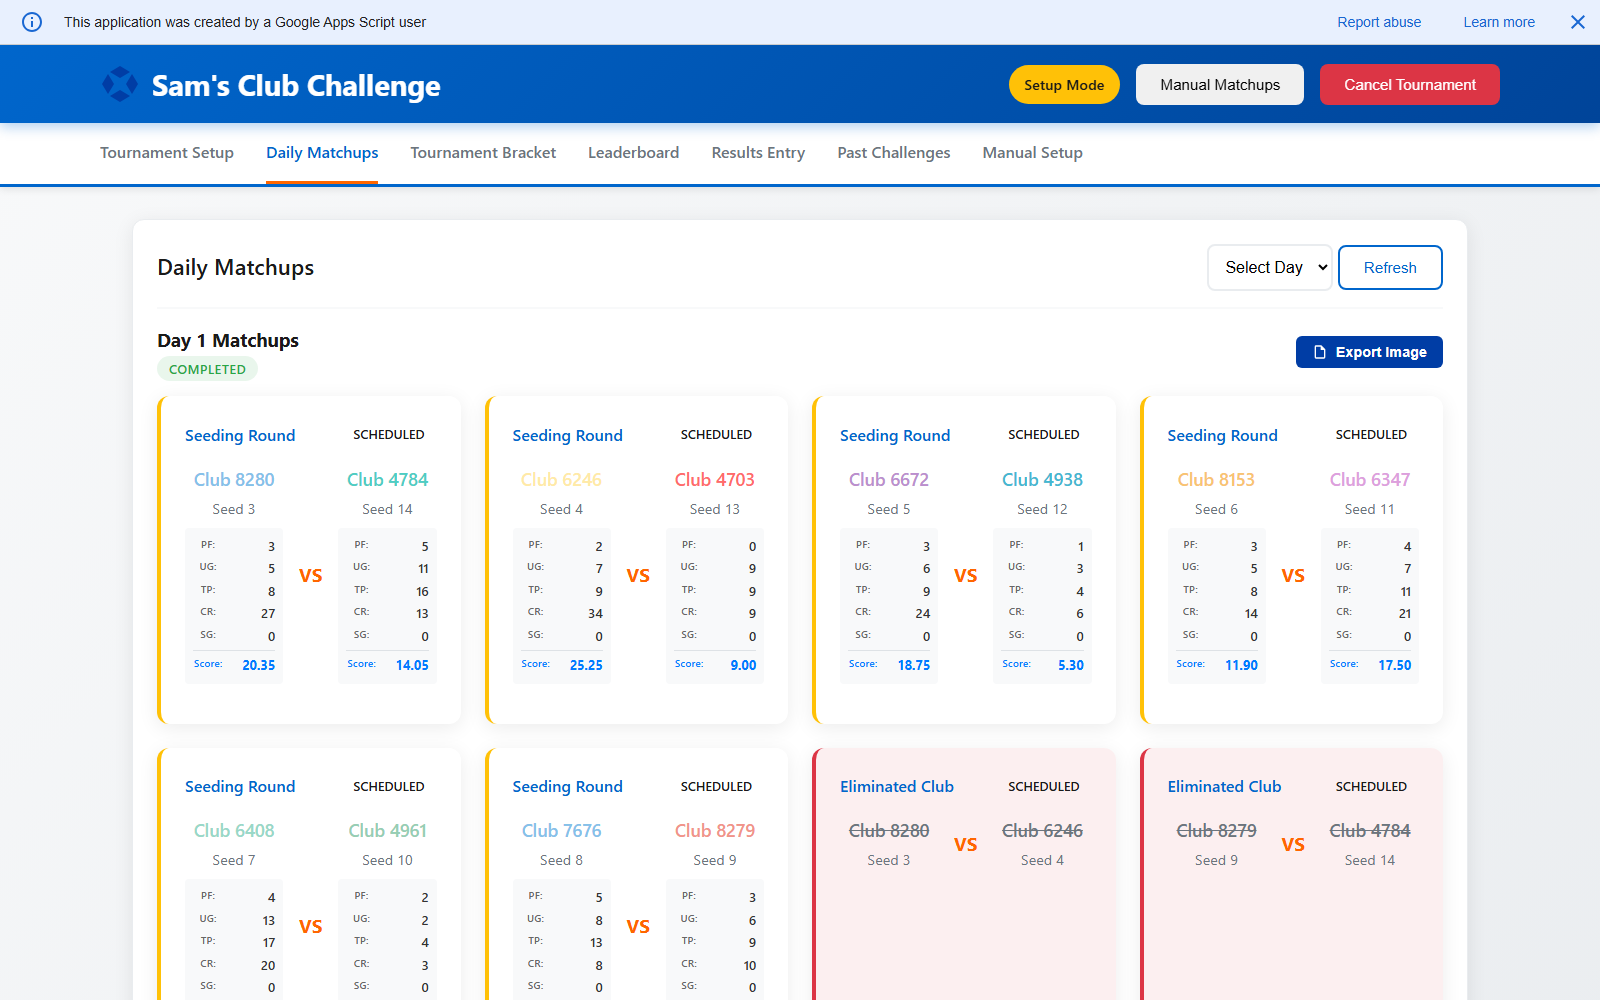Enable Setup Mode
The width and height of the screenshot is (1600, 1000).
click(x=1063, y=84)
